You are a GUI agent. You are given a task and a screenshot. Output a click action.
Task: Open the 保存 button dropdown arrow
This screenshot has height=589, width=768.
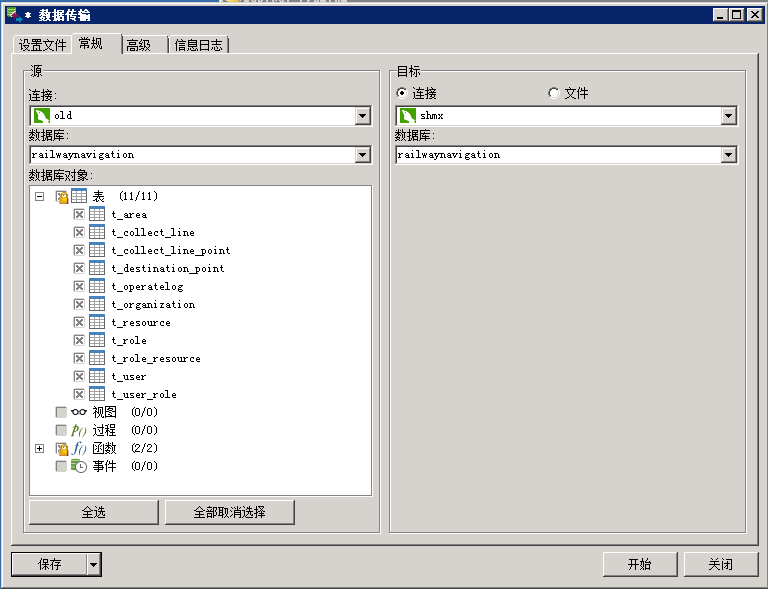click(94, 565)
